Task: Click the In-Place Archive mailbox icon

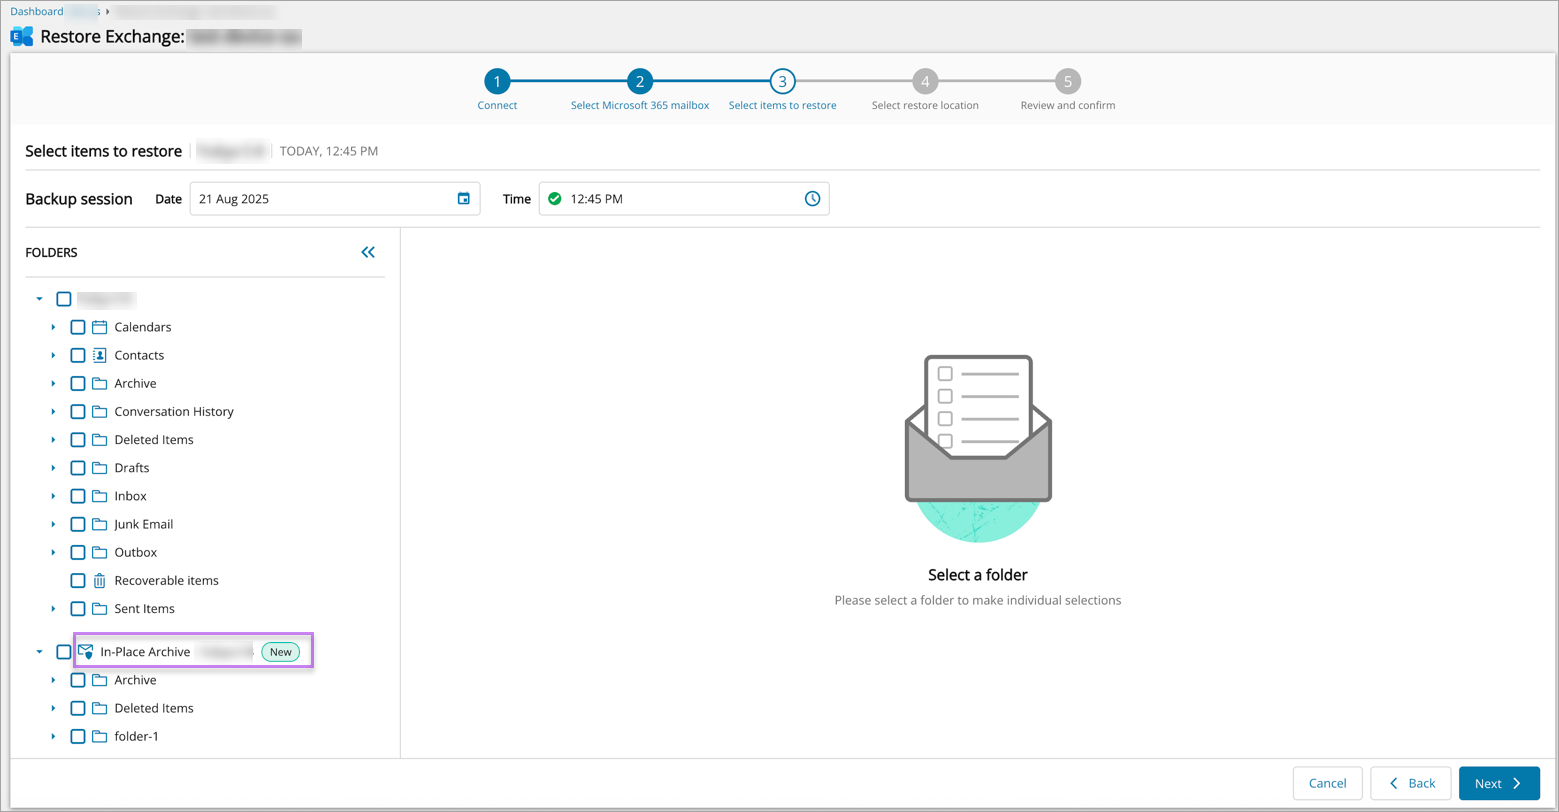Action: 86,652
